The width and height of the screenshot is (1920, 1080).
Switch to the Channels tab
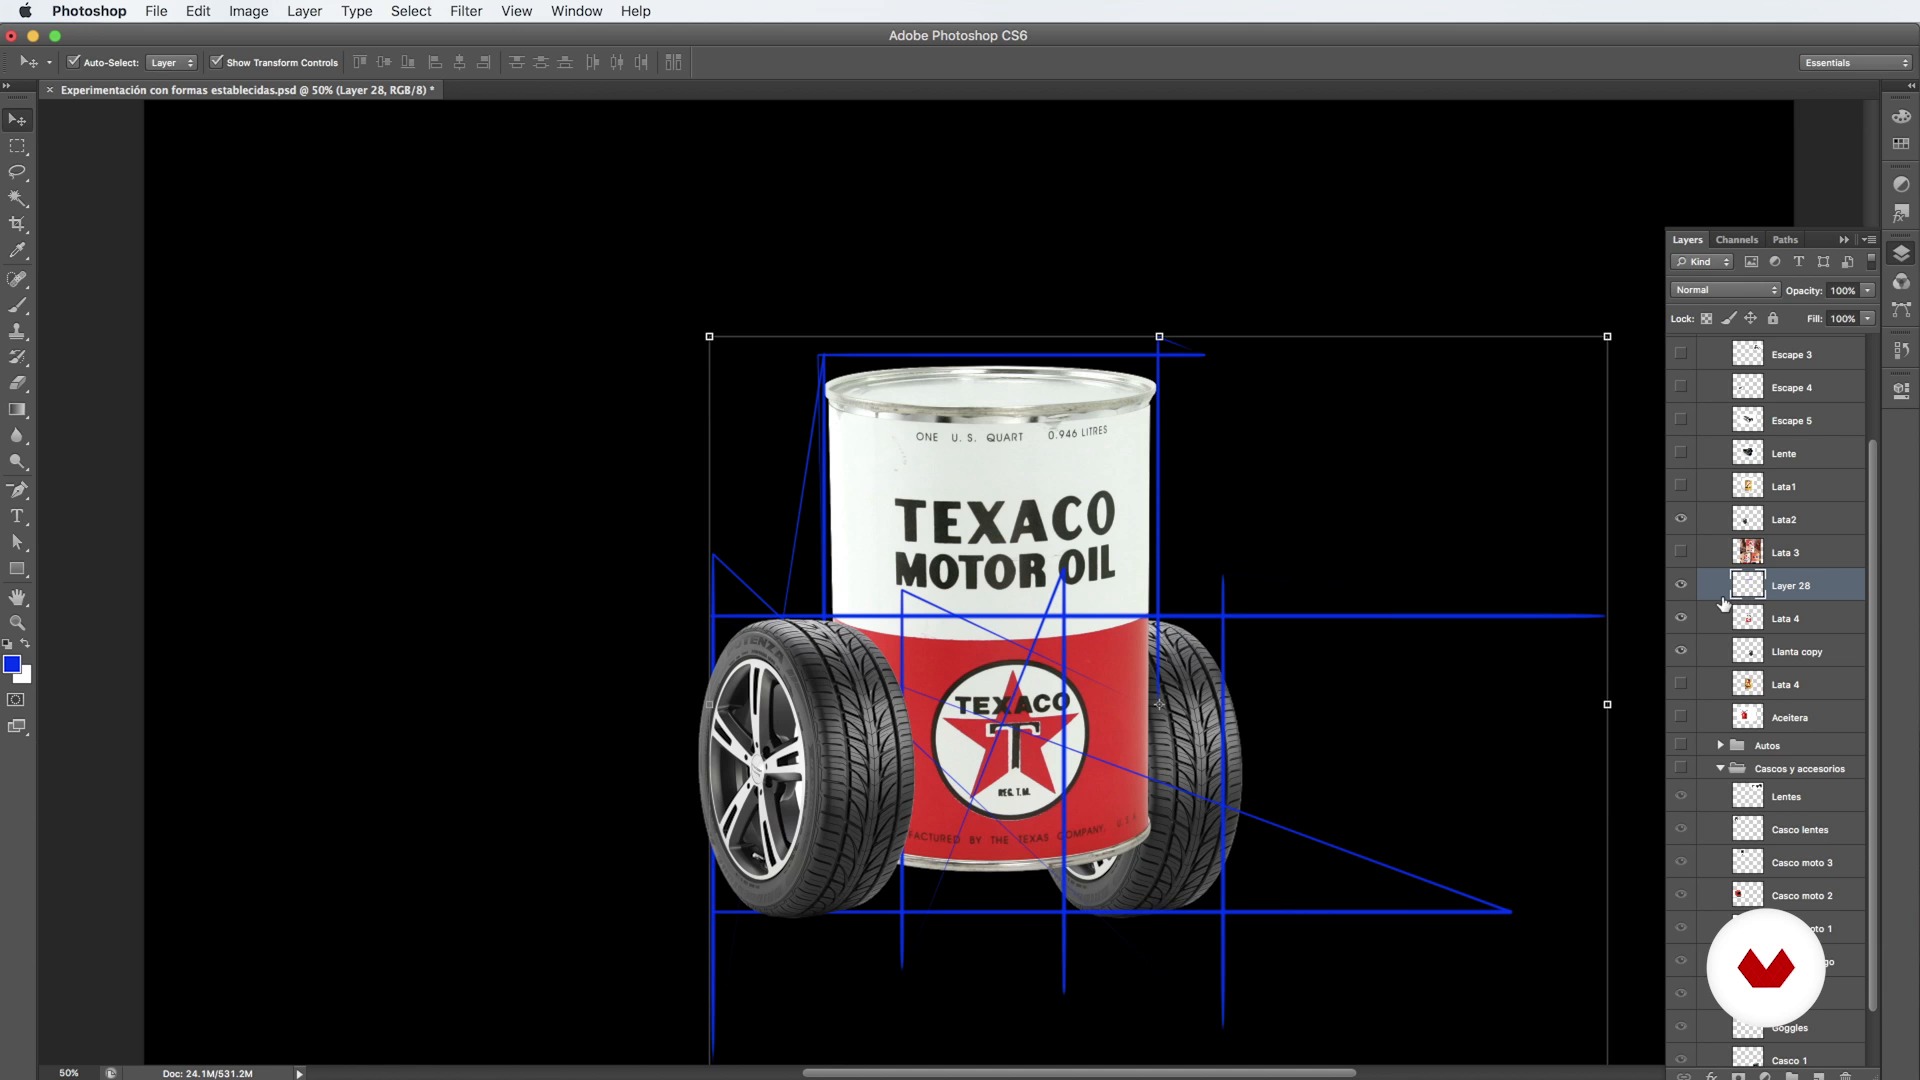(1736, 240)
